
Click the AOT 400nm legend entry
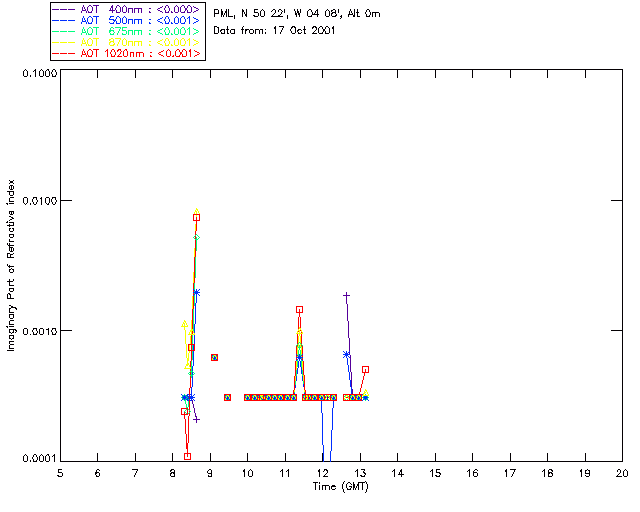coord(127,9)
